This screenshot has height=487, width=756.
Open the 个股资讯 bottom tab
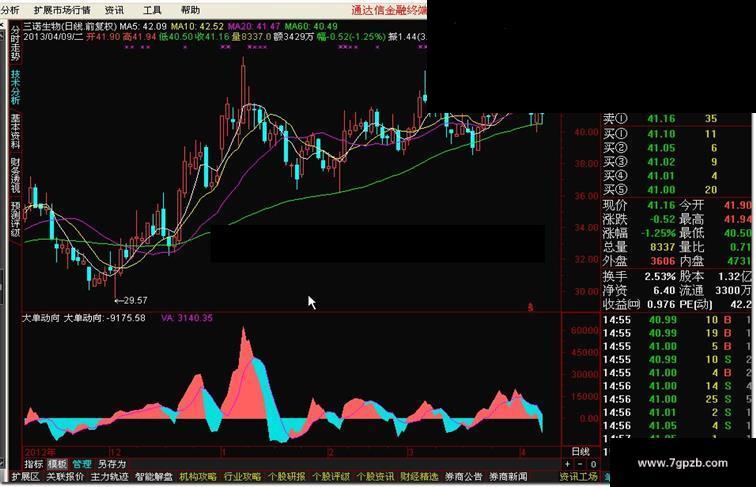tap(375, 477)
